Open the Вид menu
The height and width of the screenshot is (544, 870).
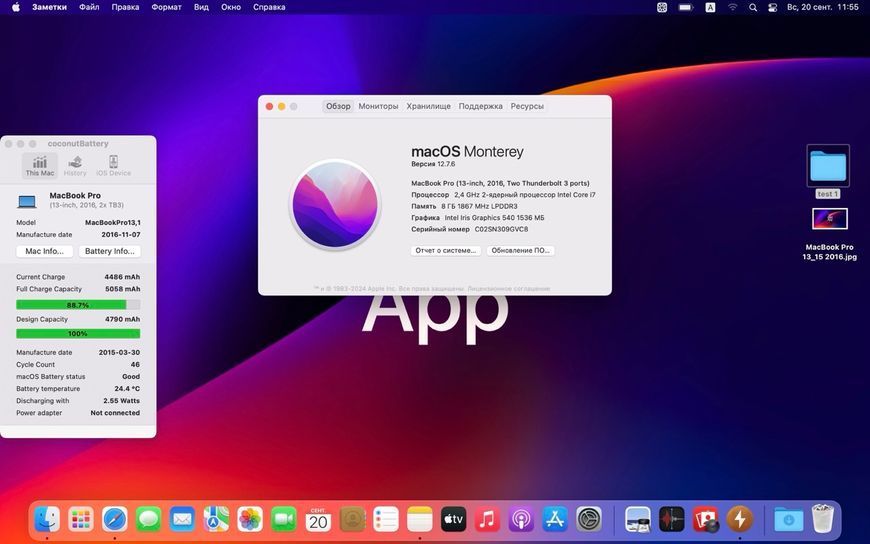click(201, 7)
